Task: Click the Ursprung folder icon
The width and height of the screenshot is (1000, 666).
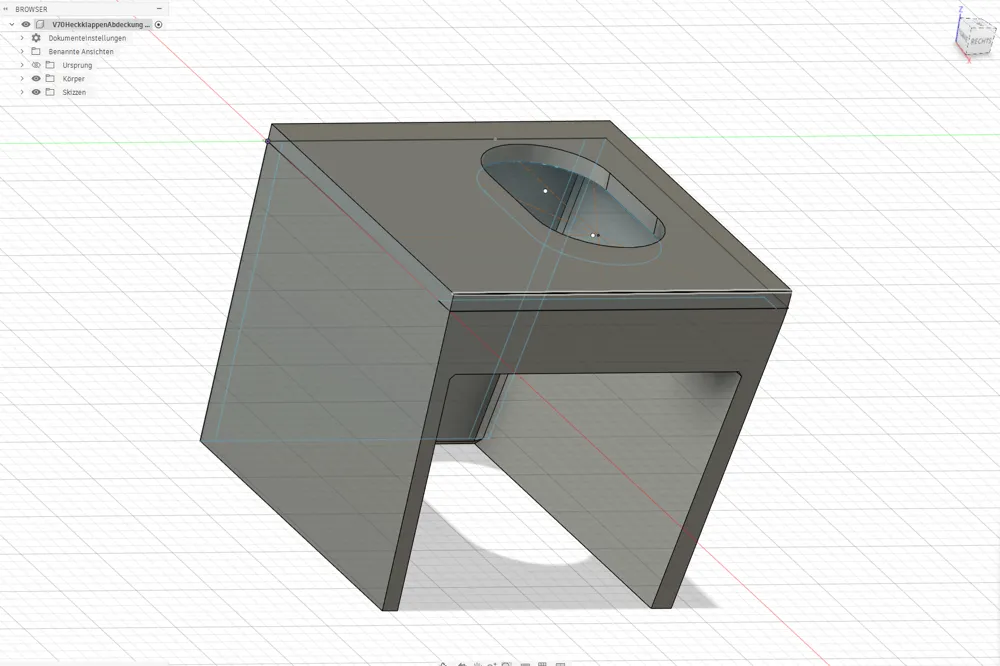Action: point(50,65)
